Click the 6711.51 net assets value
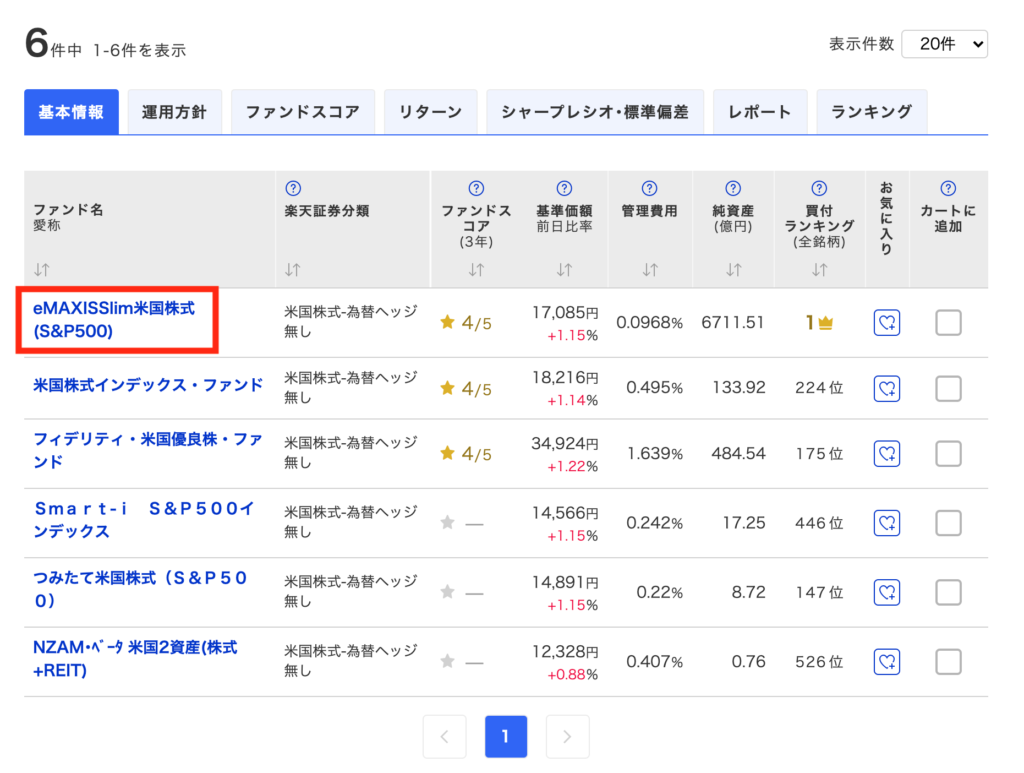The height and width of the screenshot is (773, 1024). tap(733, 323)
